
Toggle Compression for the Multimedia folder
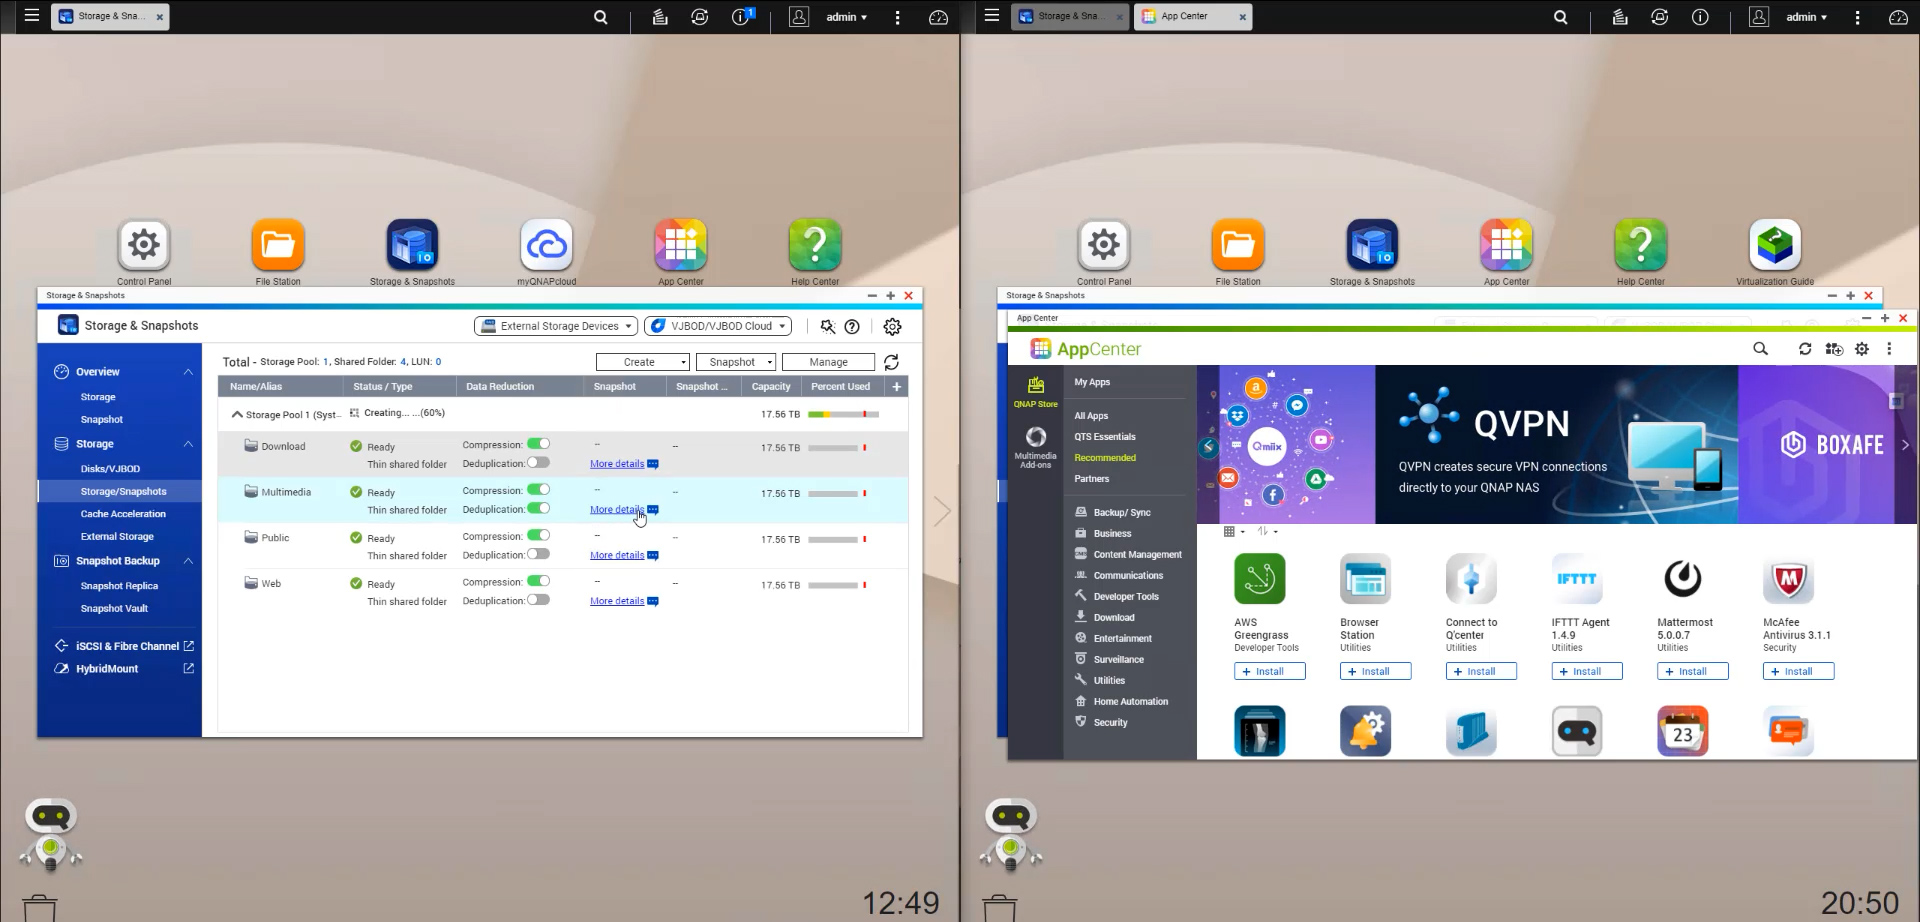pos(539,490)
